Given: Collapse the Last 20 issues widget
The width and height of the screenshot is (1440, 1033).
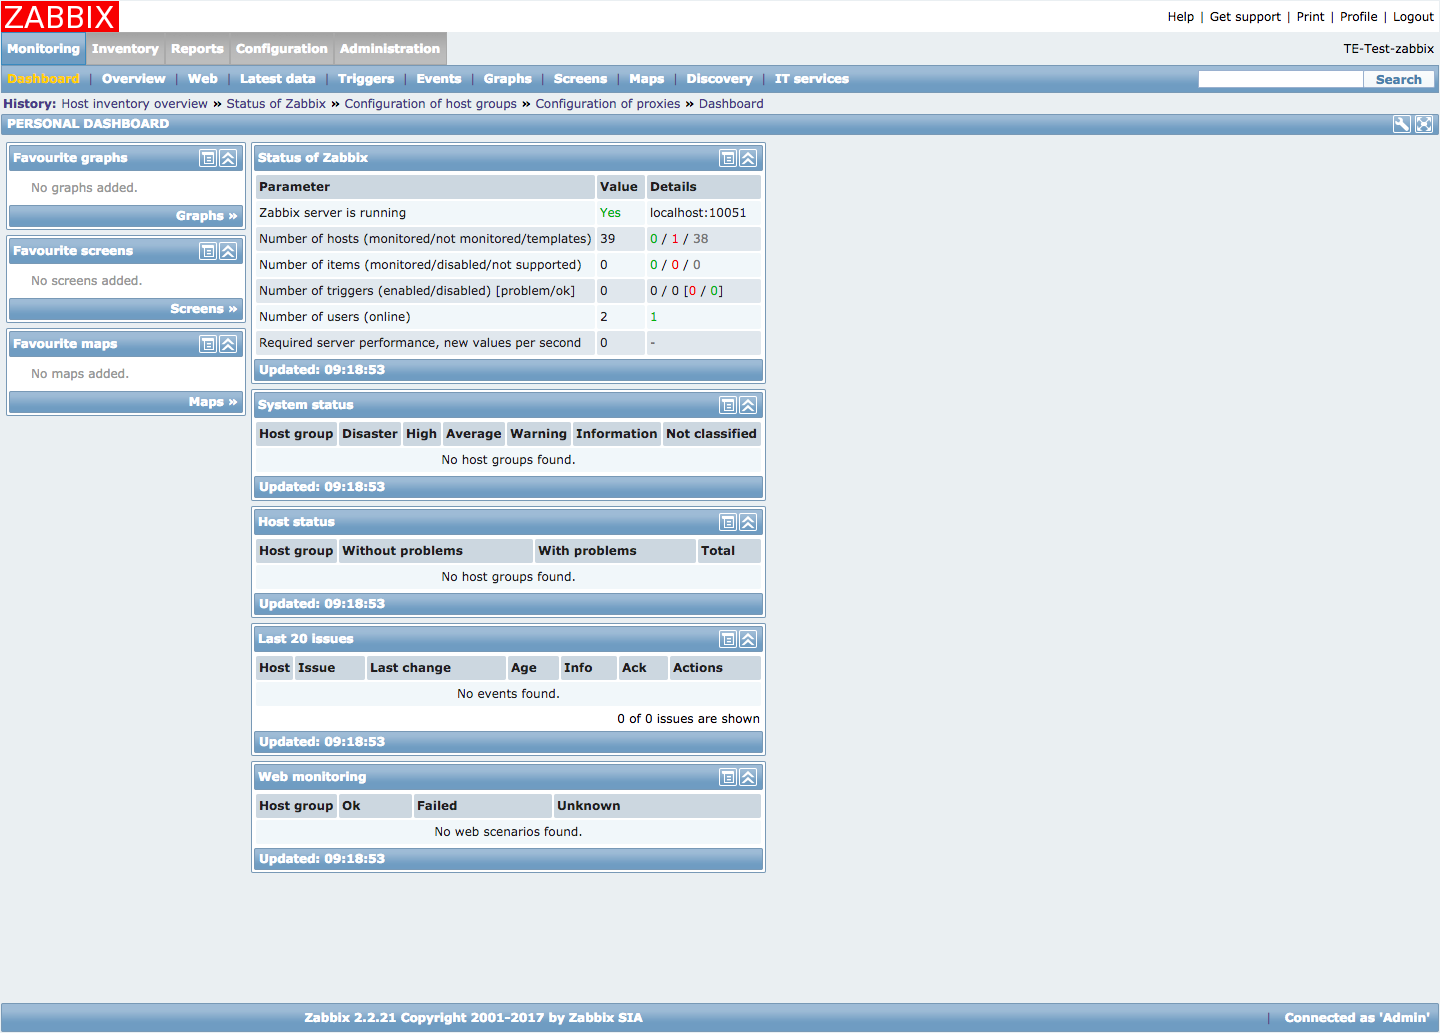Looking at the screenshot, I should [x=748, y=639].
